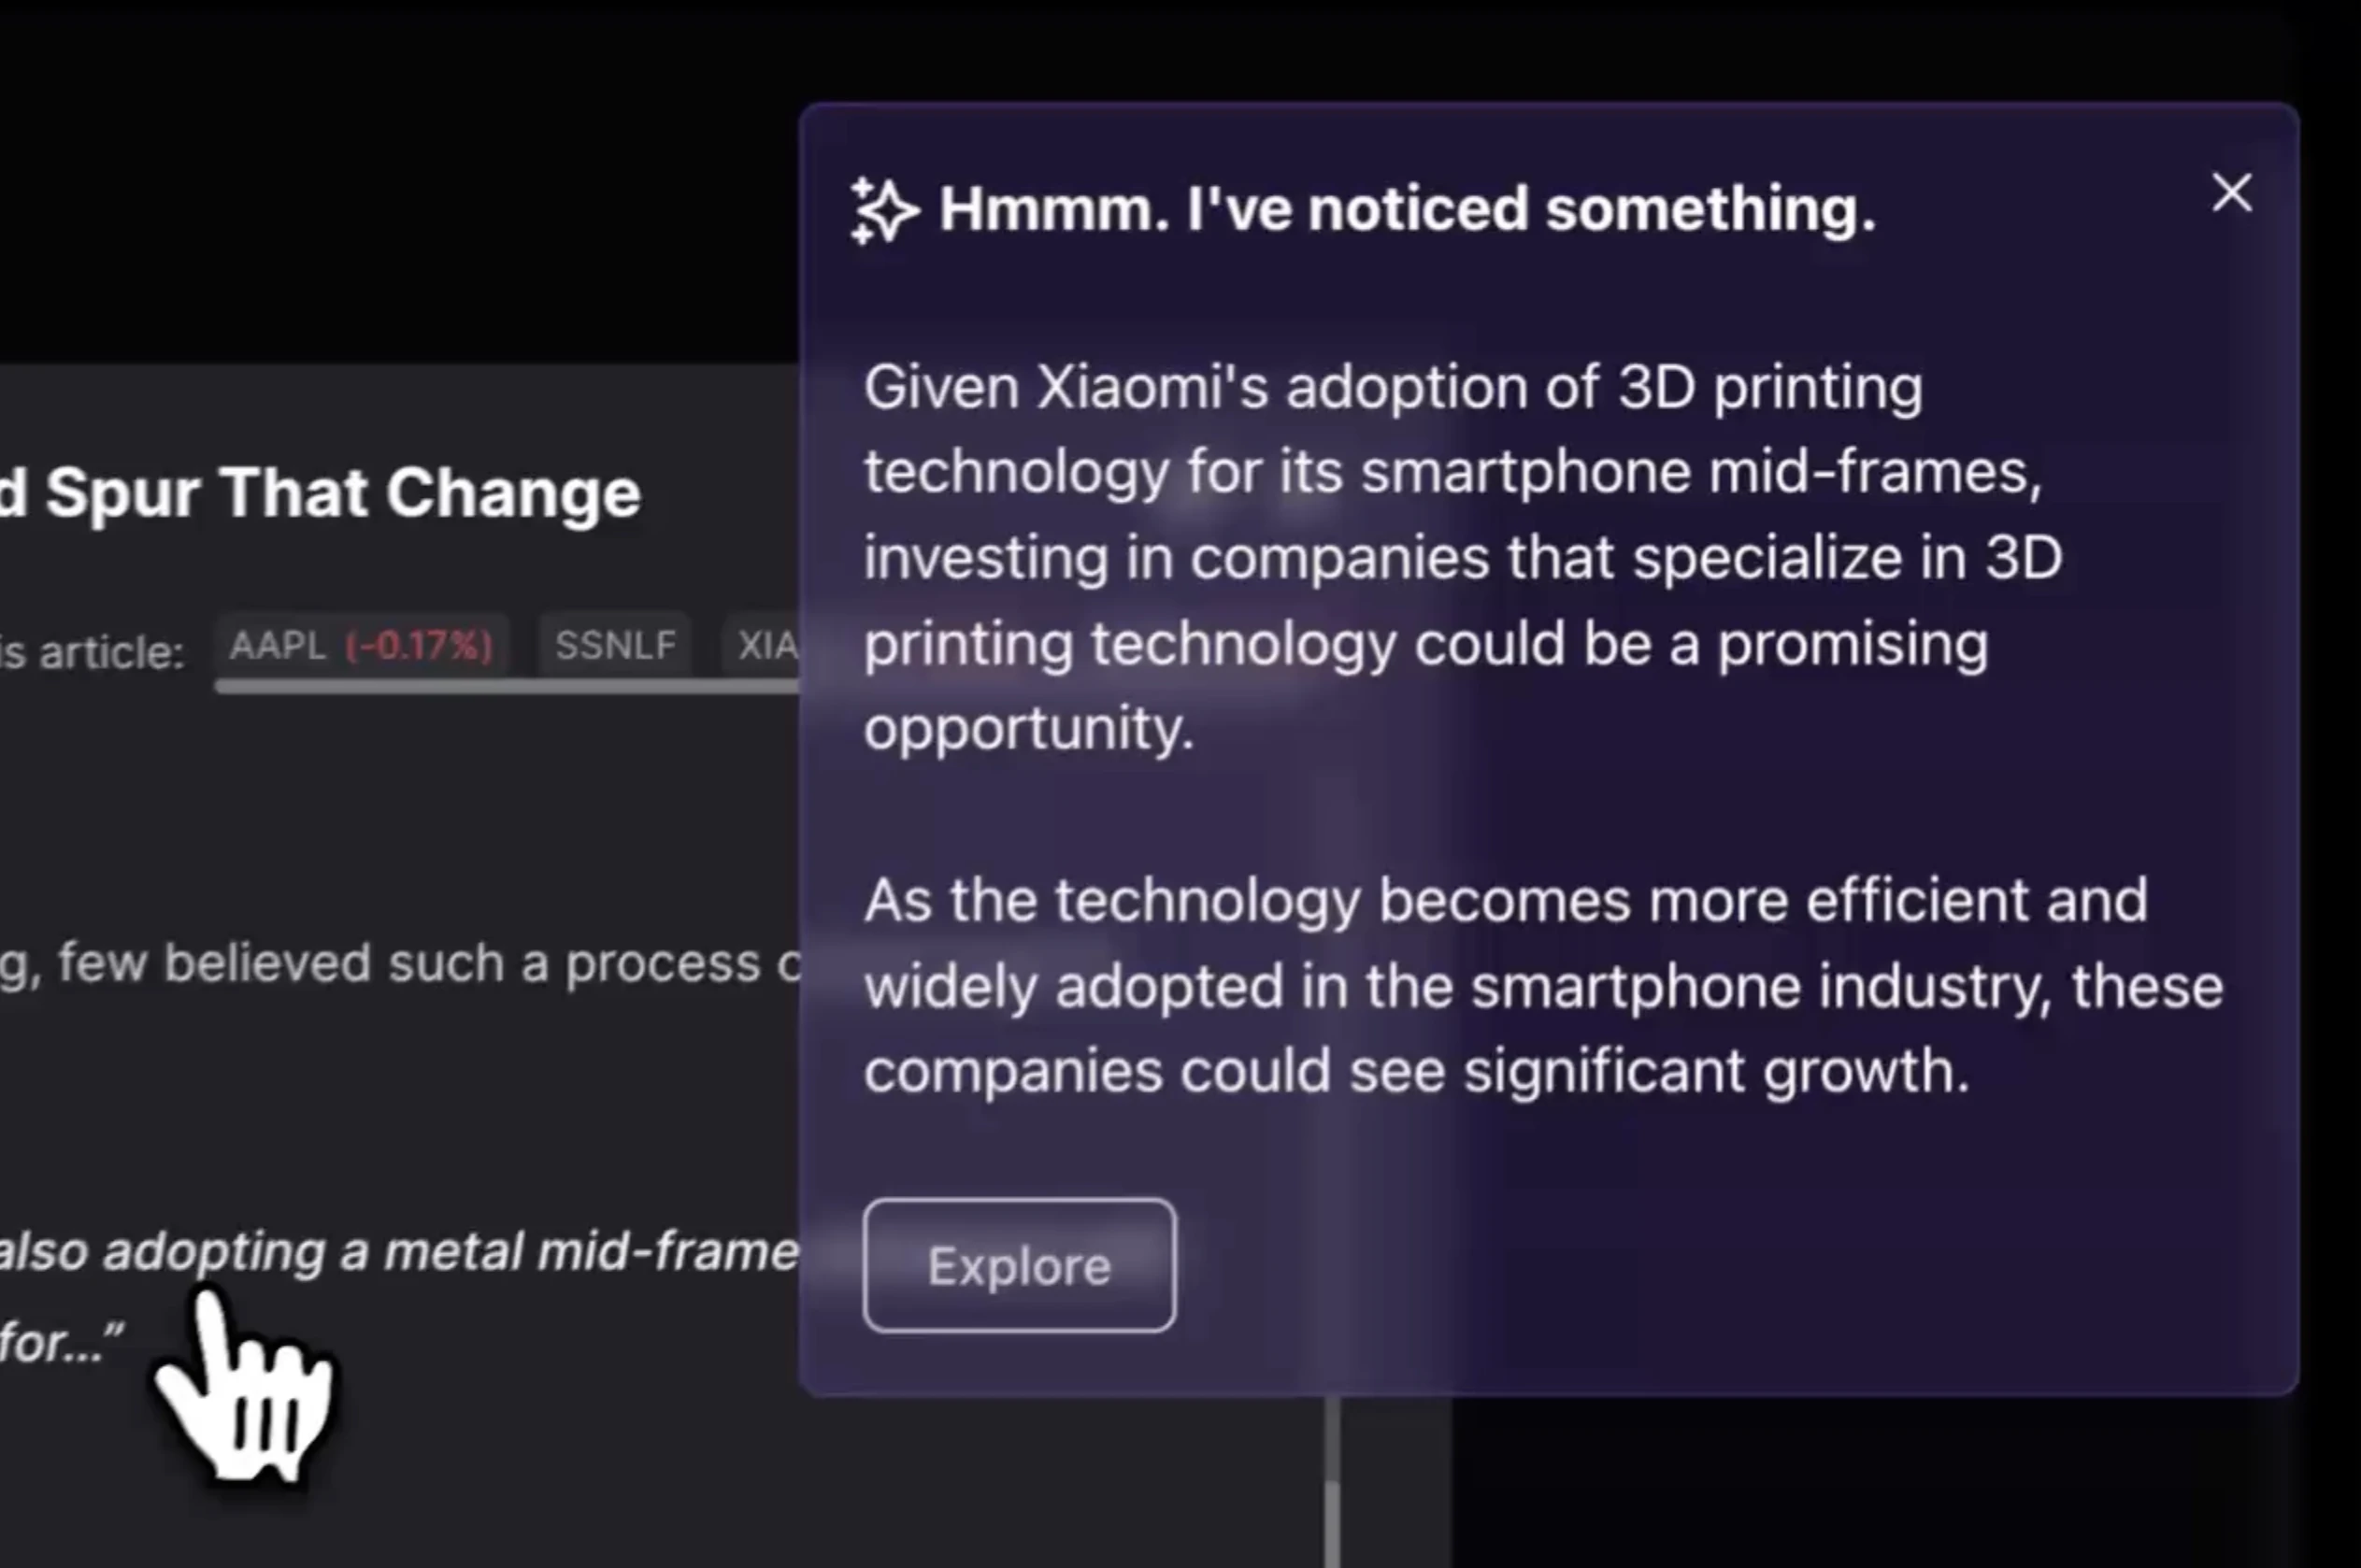Click the sparkle AI icon in popup header
Viewport: 2361px width, 1568px height.
[x=883, y=210]
